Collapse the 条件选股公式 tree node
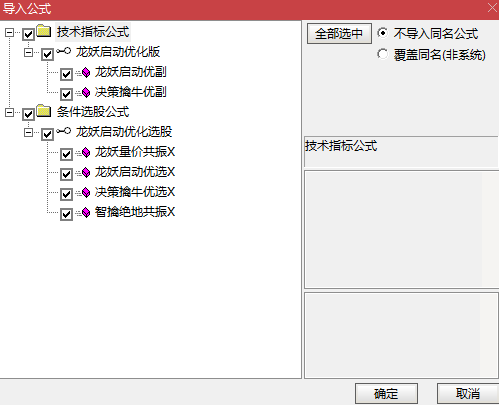This screenshot has height=405, width=499. pyautogui.click(x=9, y=113)
